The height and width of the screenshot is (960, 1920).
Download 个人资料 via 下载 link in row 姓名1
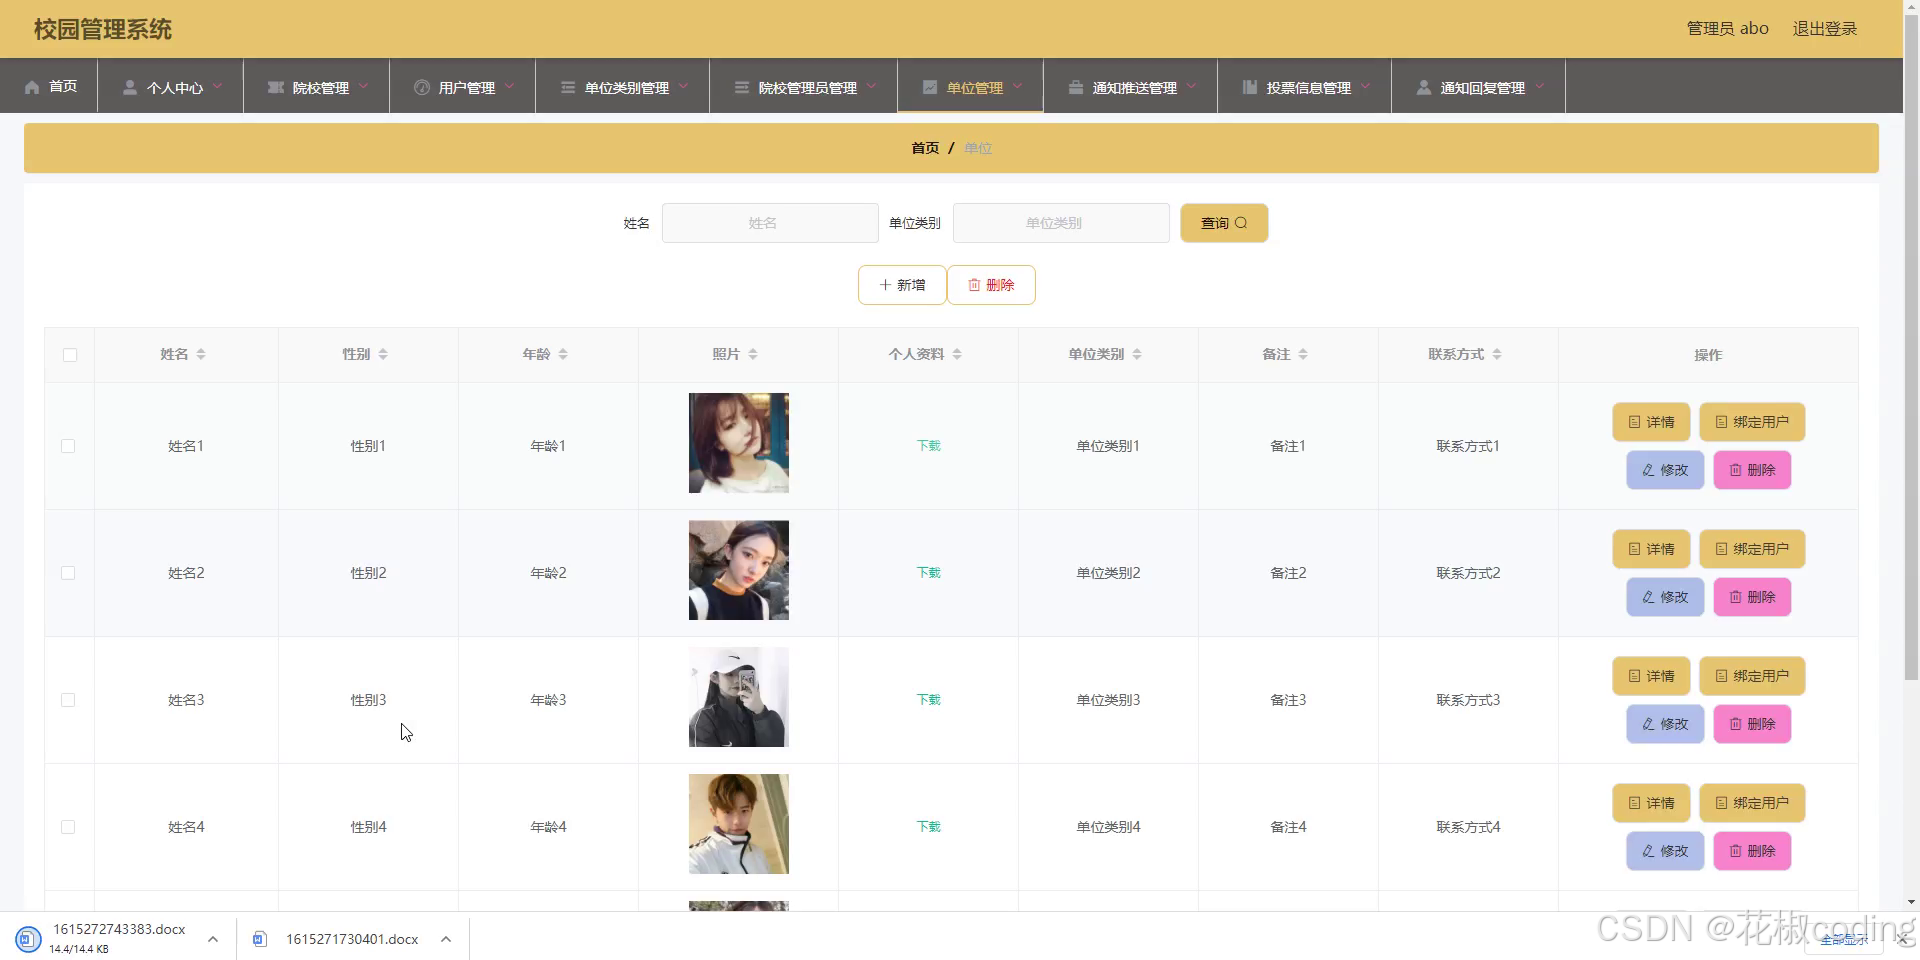pos(928,446)
